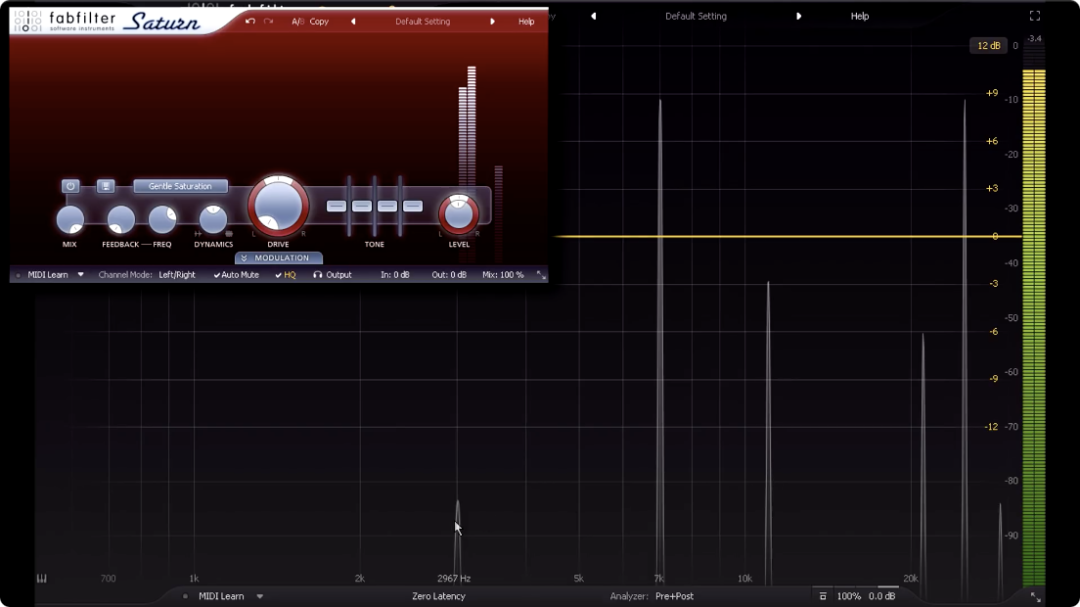
Task: Open the Analyzer Pre+Post settings
Action: [x=674, y=596]
